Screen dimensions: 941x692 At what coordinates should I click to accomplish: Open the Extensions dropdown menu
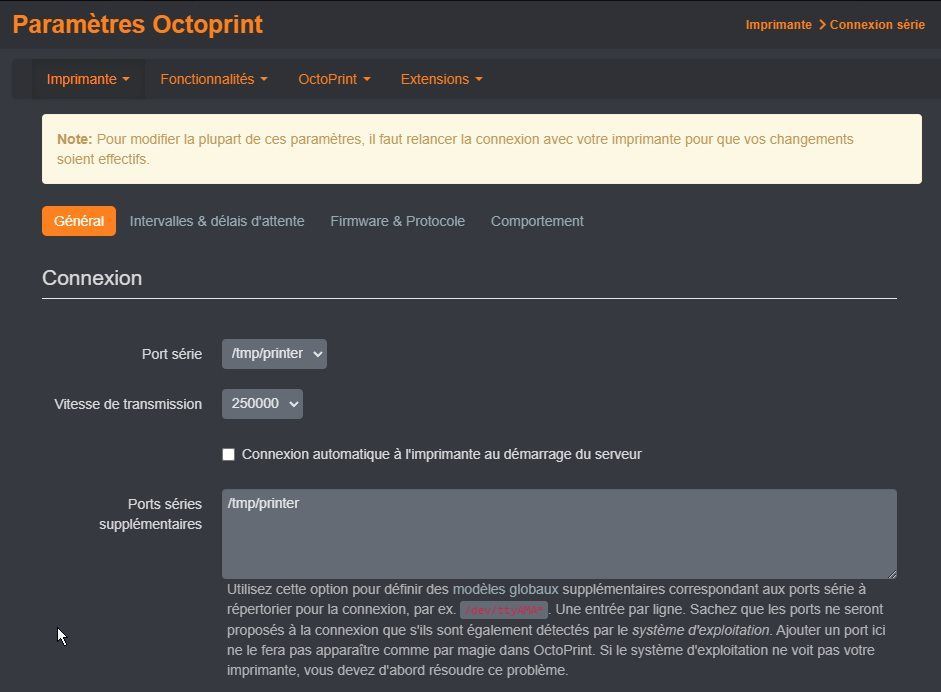point(441,79)
